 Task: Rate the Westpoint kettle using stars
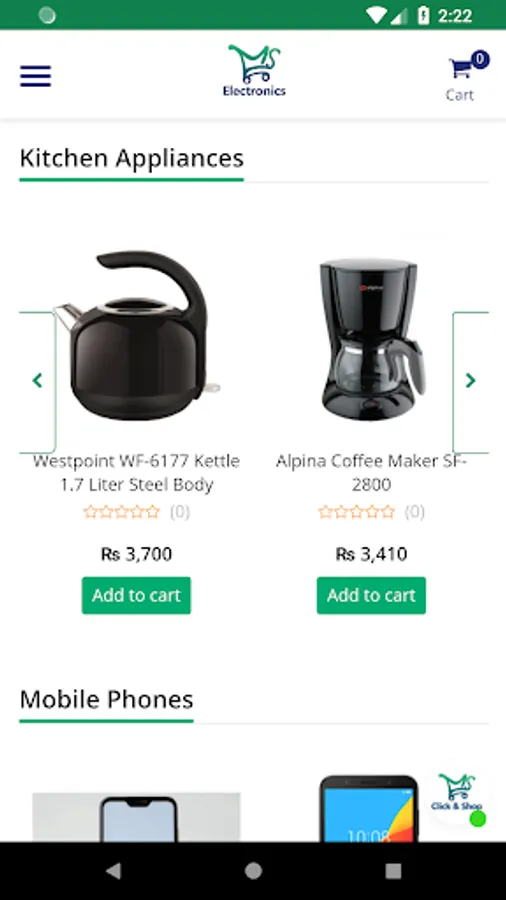pos(122,511)
